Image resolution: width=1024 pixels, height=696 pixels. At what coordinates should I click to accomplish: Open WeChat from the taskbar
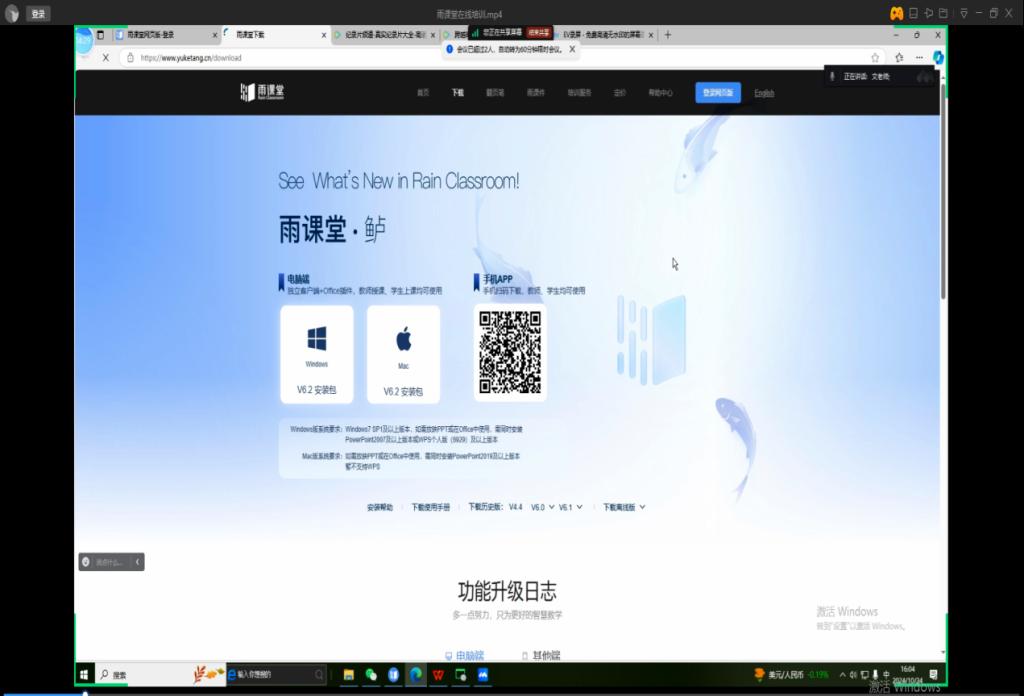[371, 674]
